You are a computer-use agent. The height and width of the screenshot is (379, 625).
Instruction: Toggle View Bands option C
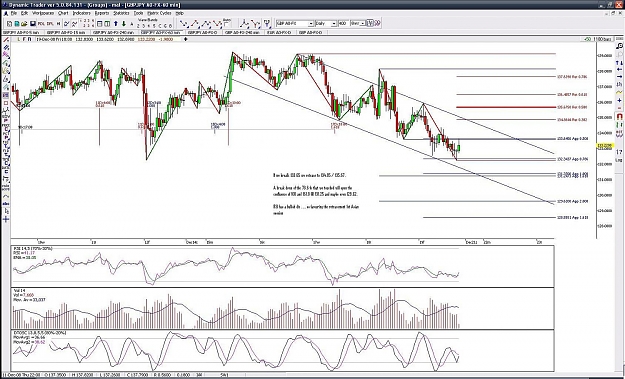point(159,26)
